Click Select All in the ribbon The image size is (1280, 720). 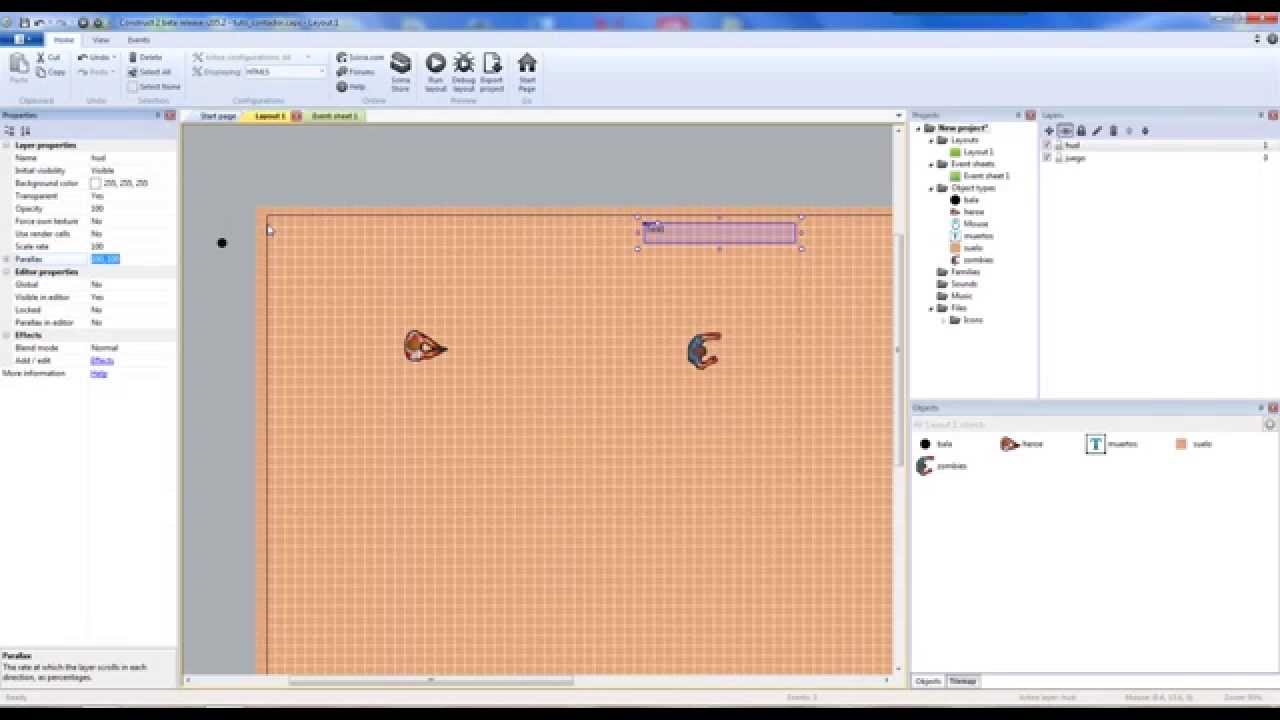[x=149, y=72]
